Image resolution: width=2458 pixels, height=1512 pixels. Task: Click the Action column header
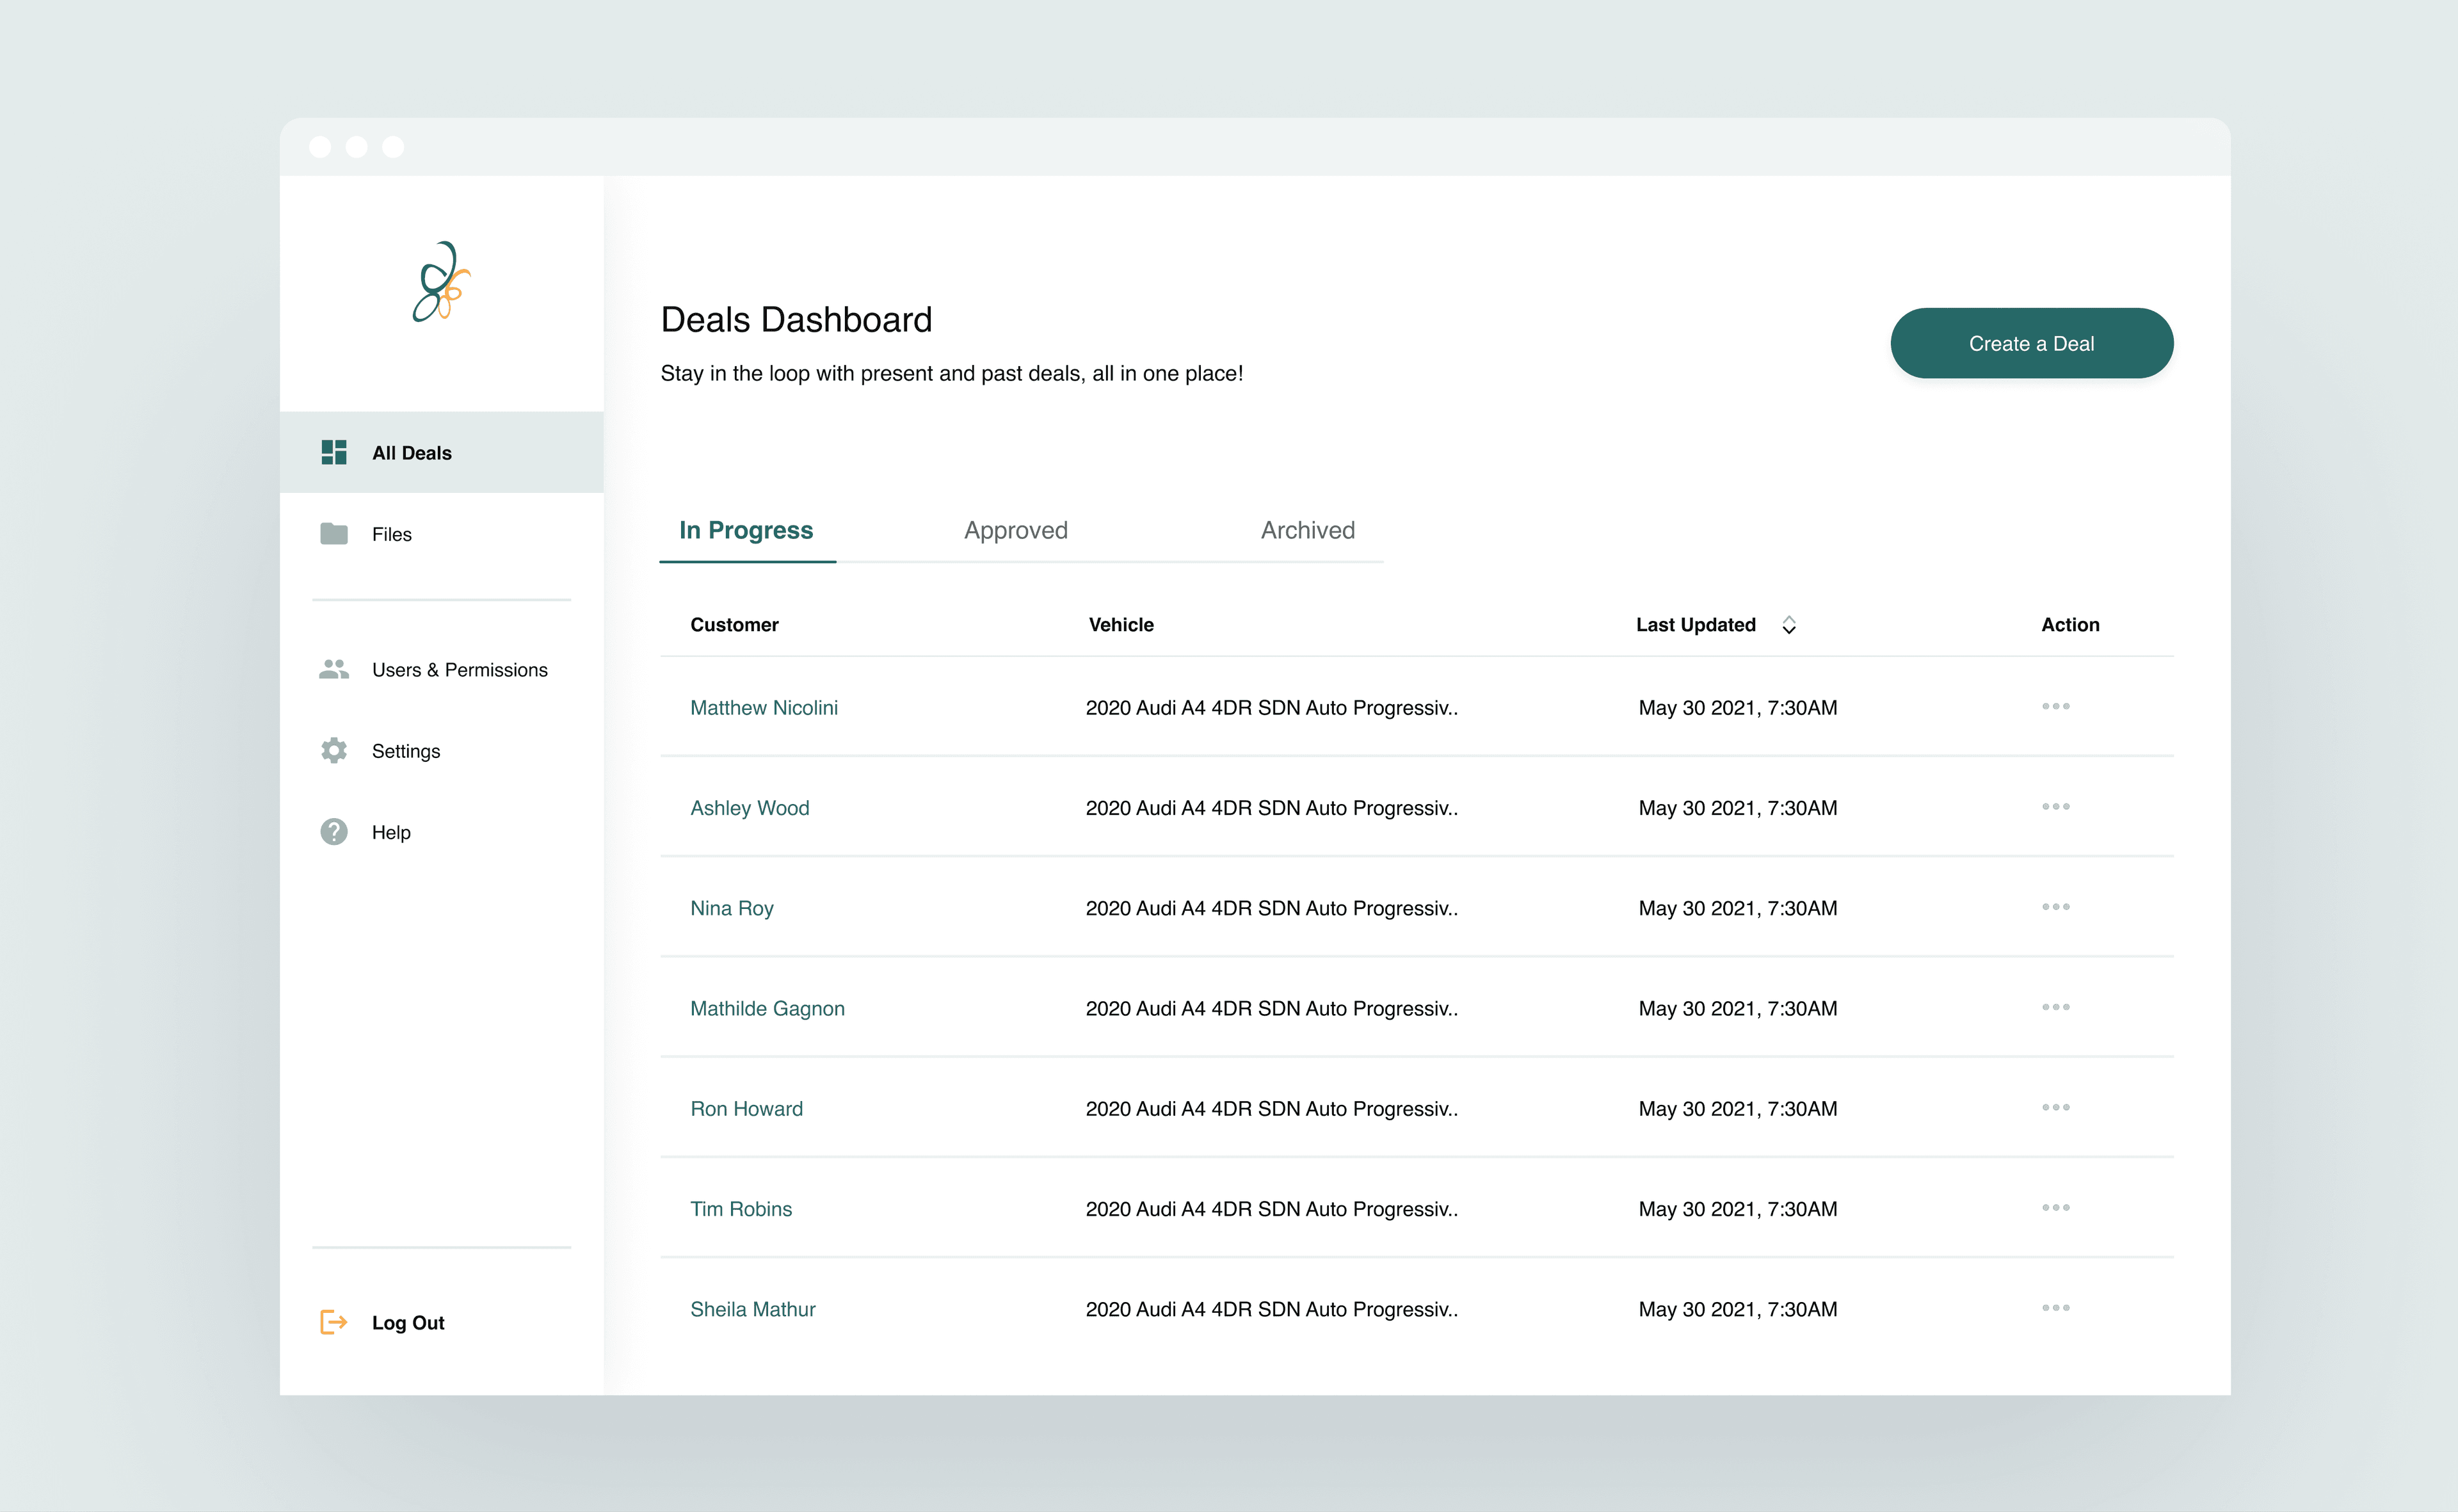2070,624
